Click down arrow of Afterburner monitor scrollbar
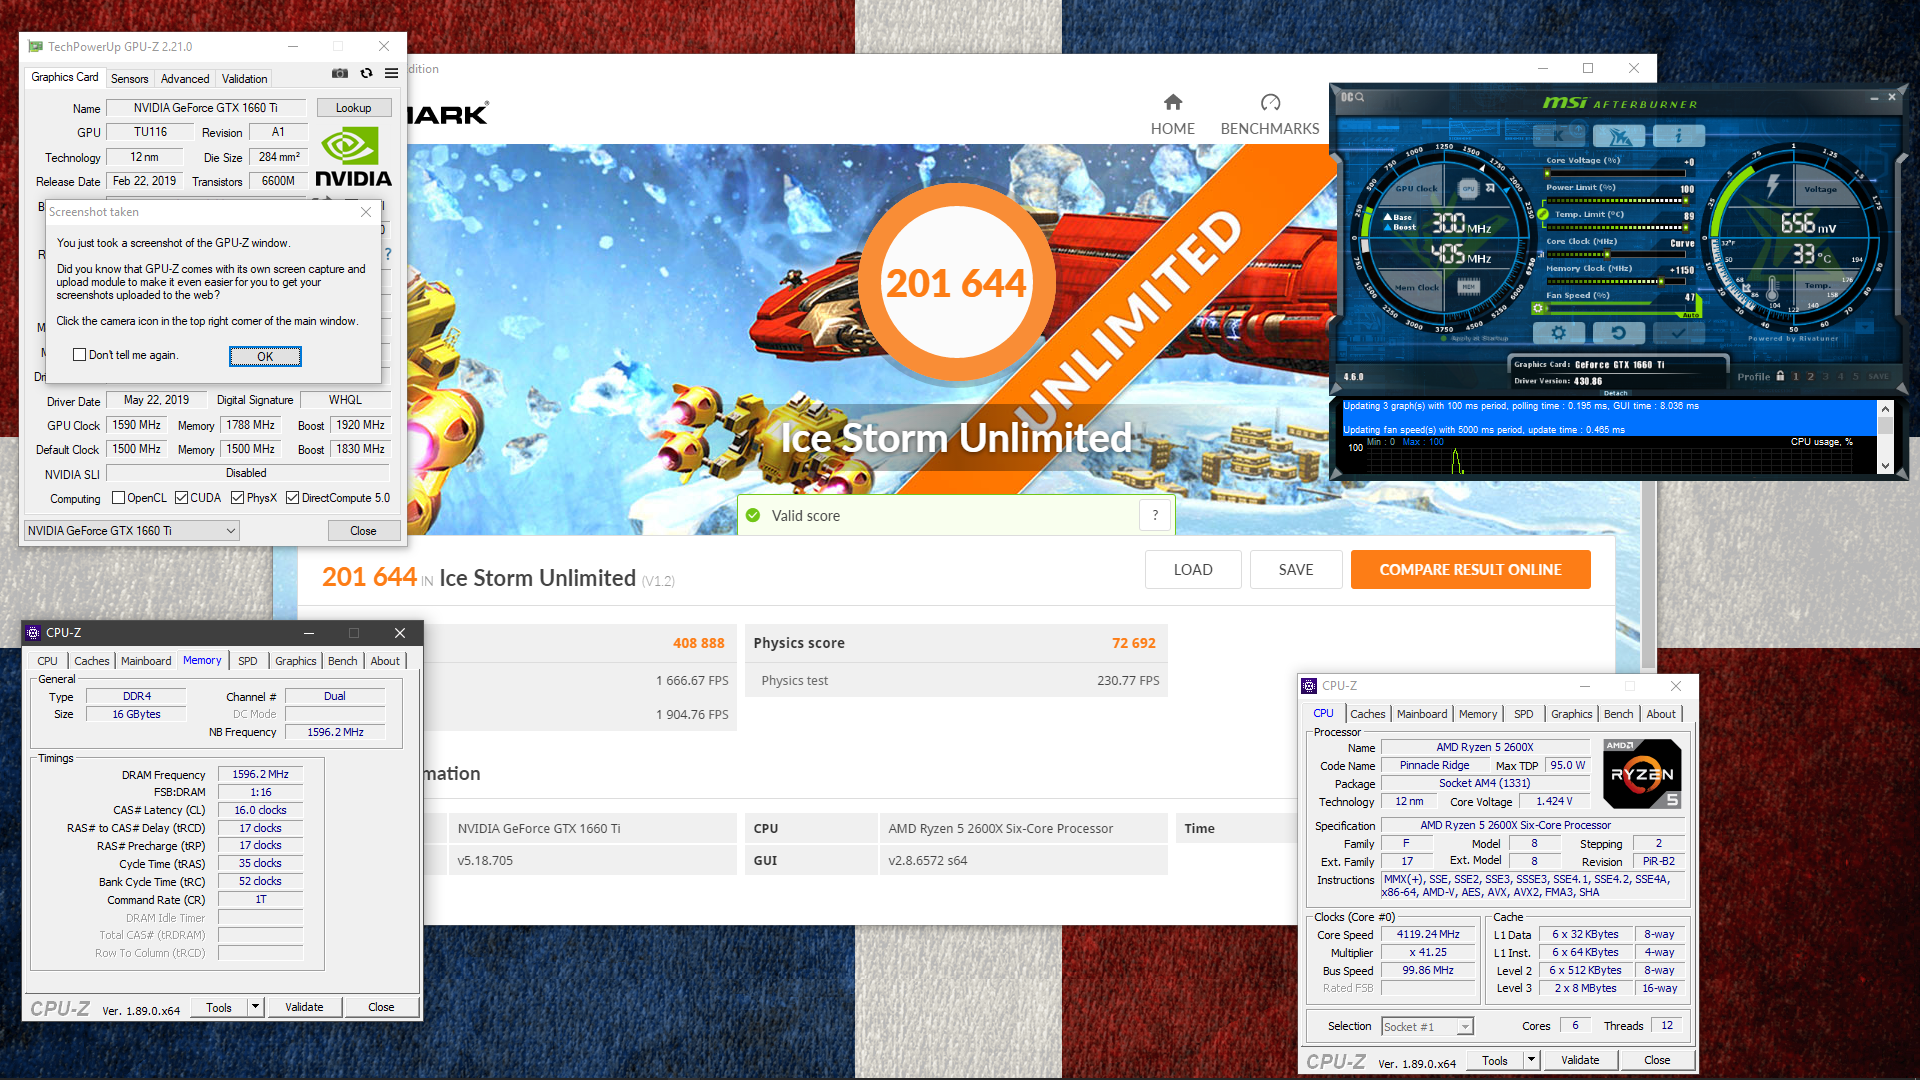 [1885, 466]
